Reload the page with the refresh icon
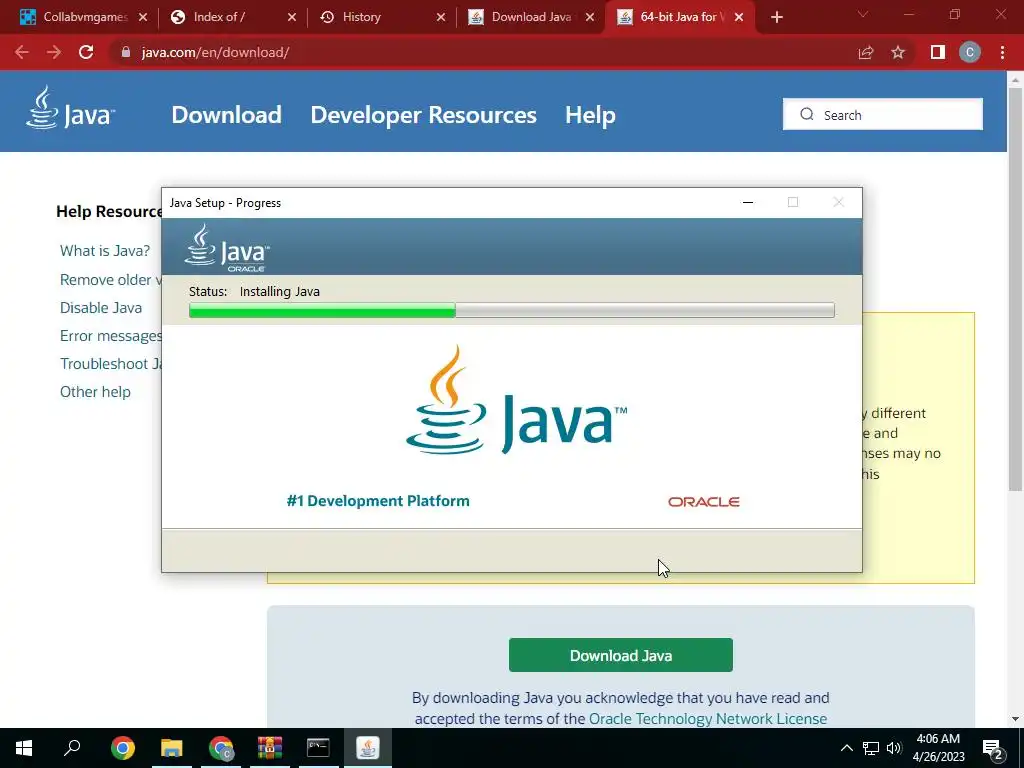Viewport: 1024px width, 768px height. click(86, 52)
